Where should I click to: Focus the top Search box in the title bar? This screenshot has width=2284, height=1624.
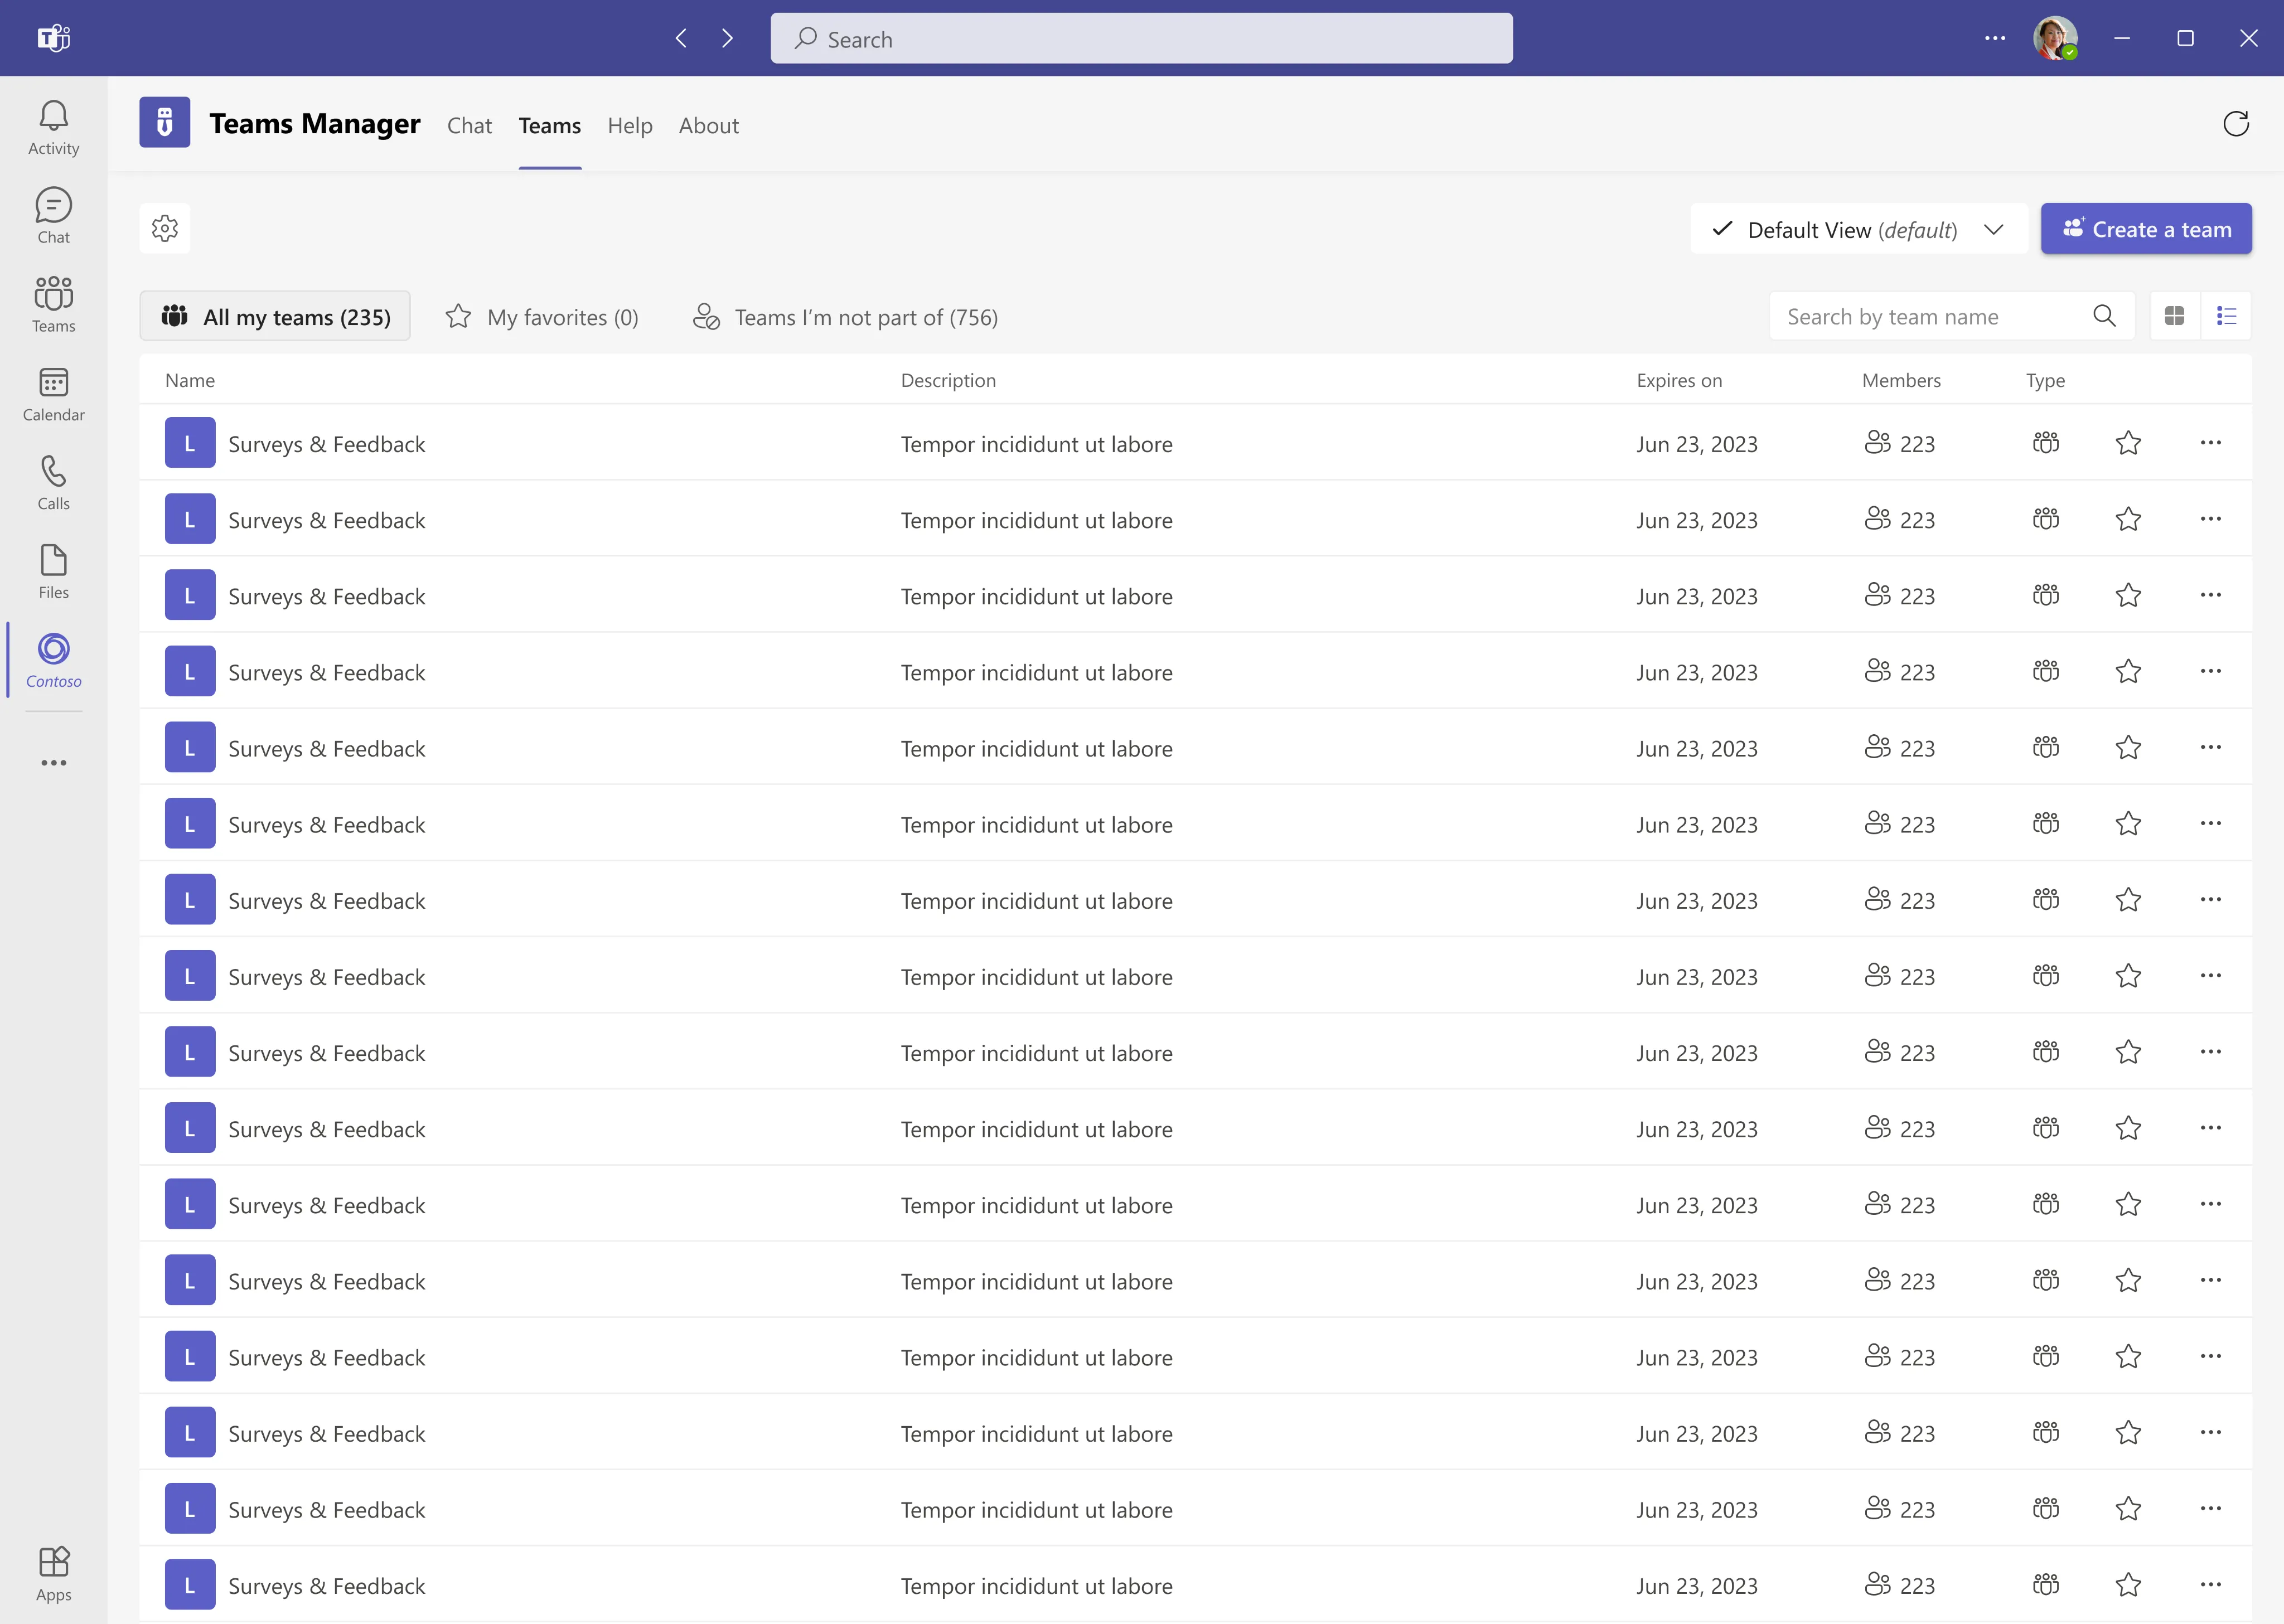coord(1141,38)
